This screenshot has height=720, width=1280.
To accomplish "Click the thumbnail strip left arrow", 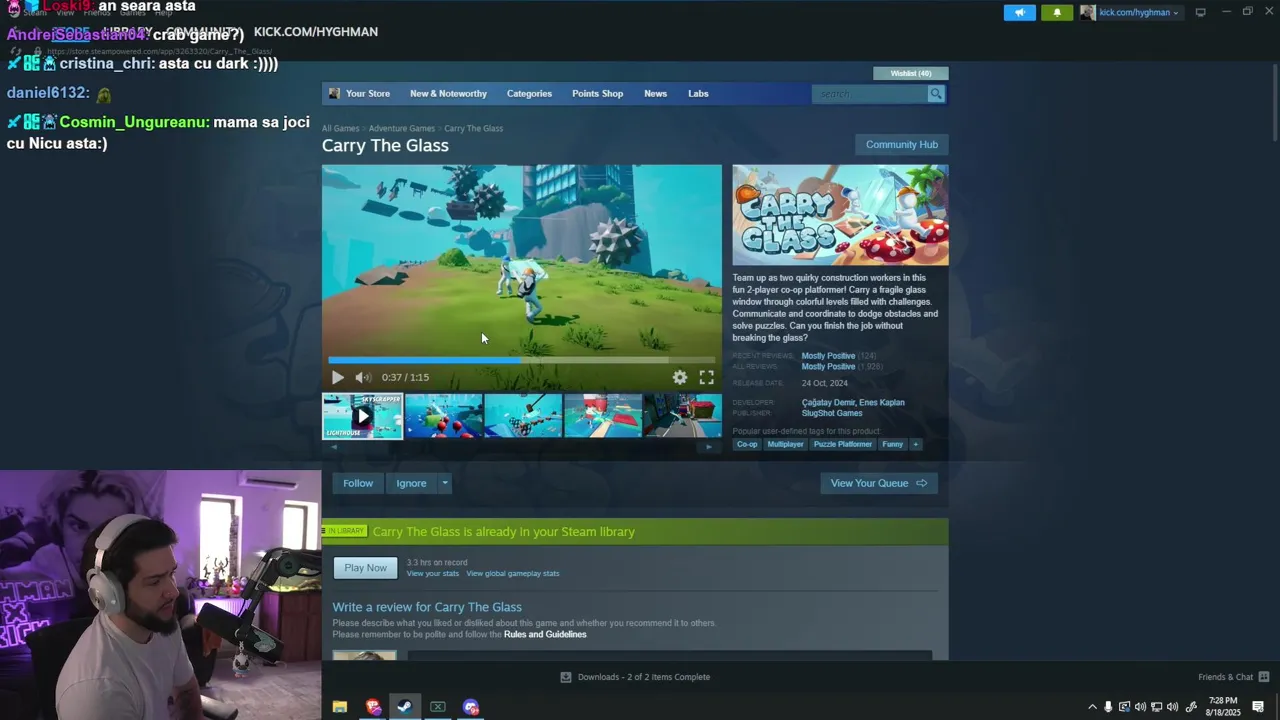I will 334,447.
